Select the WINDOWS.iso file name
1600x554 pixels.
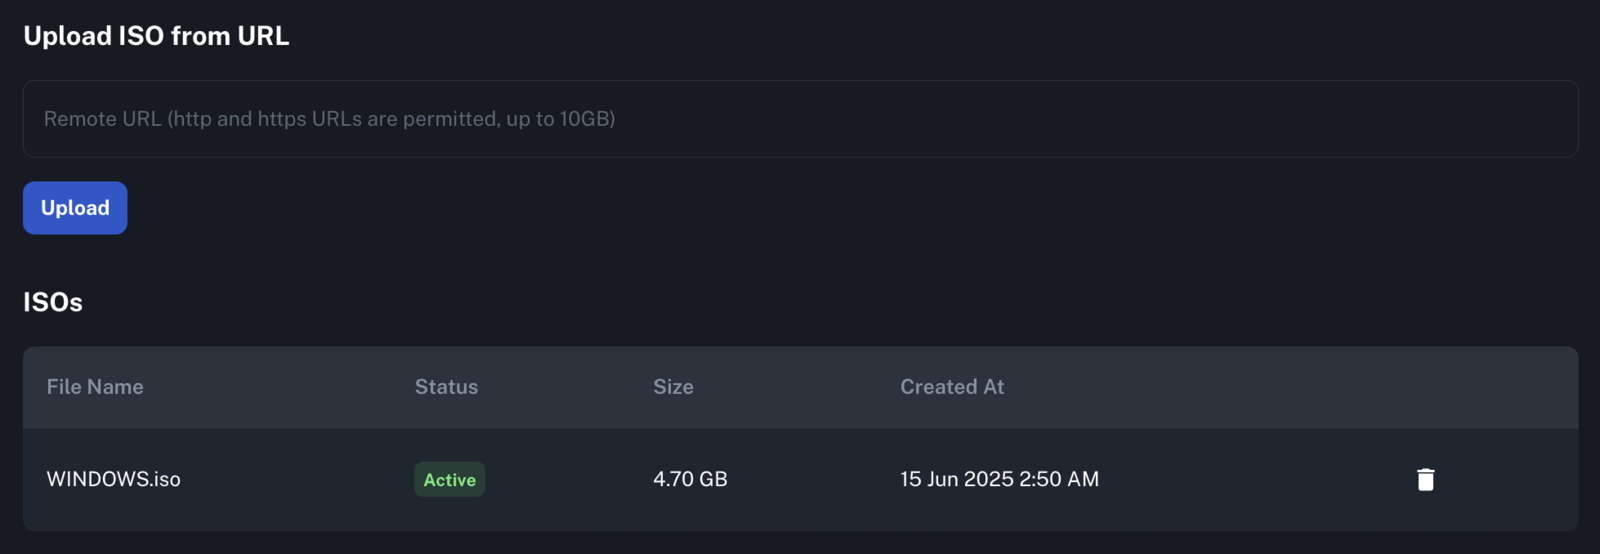114,479
